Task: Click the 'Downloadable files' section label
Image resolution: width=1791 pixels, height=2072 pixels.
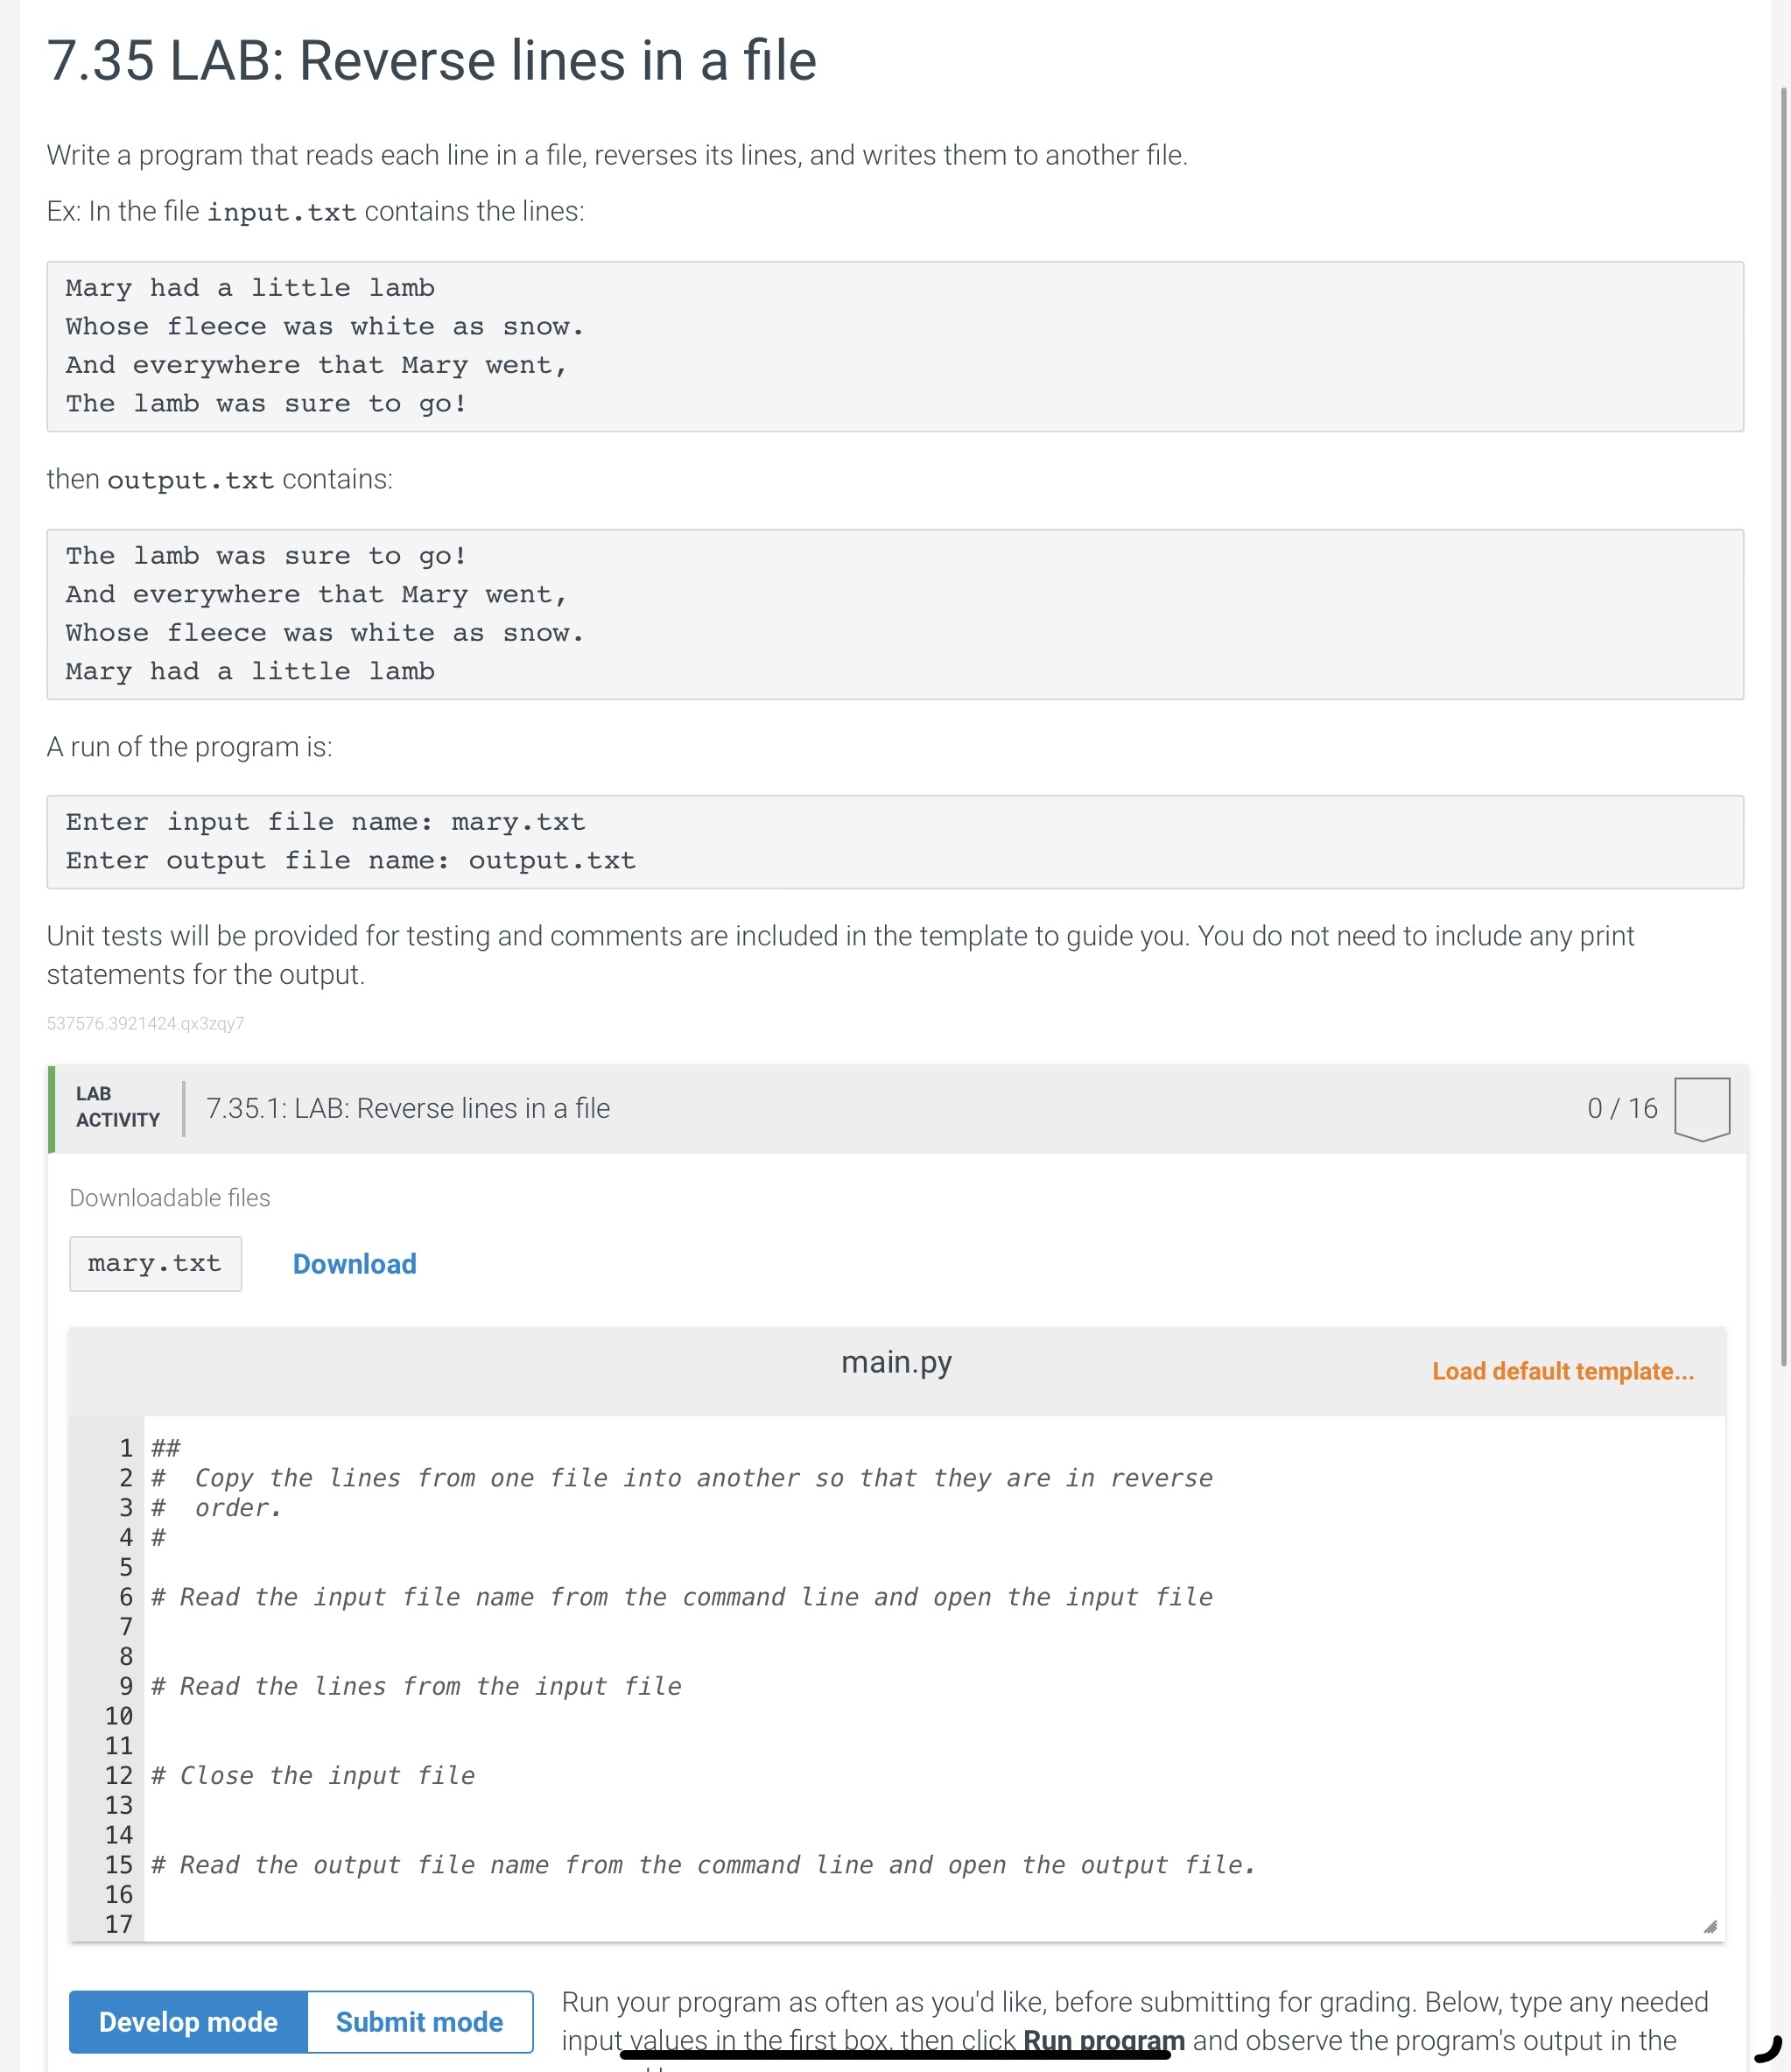Action: [x=168, y=1197]
